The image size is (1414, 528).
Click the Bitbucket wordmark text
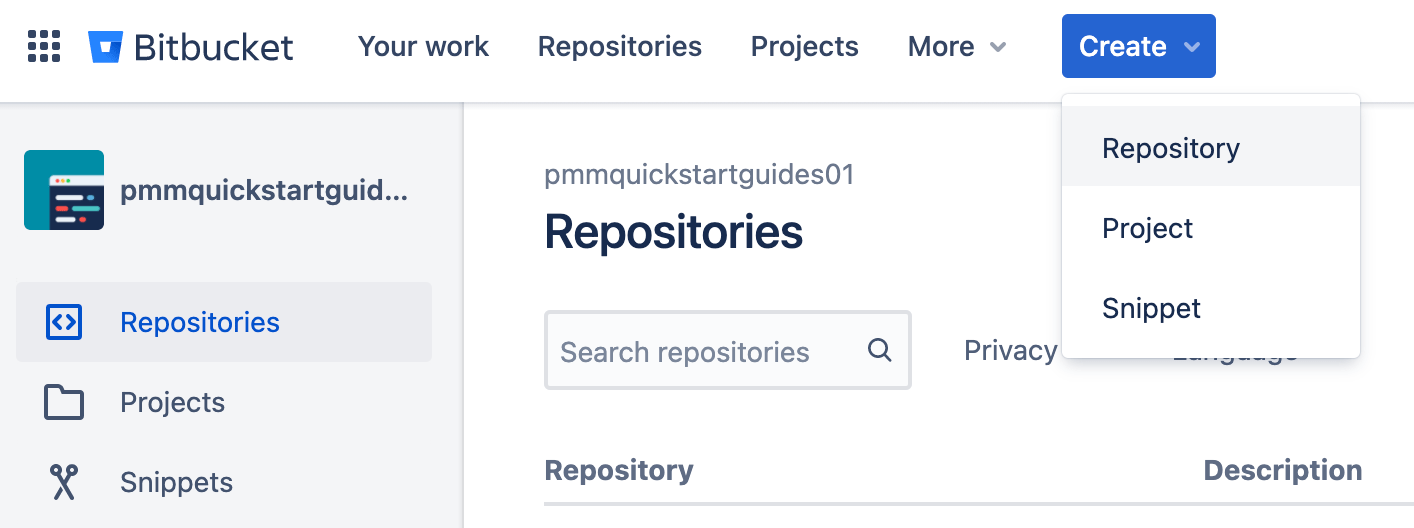(x=213, y=46)
